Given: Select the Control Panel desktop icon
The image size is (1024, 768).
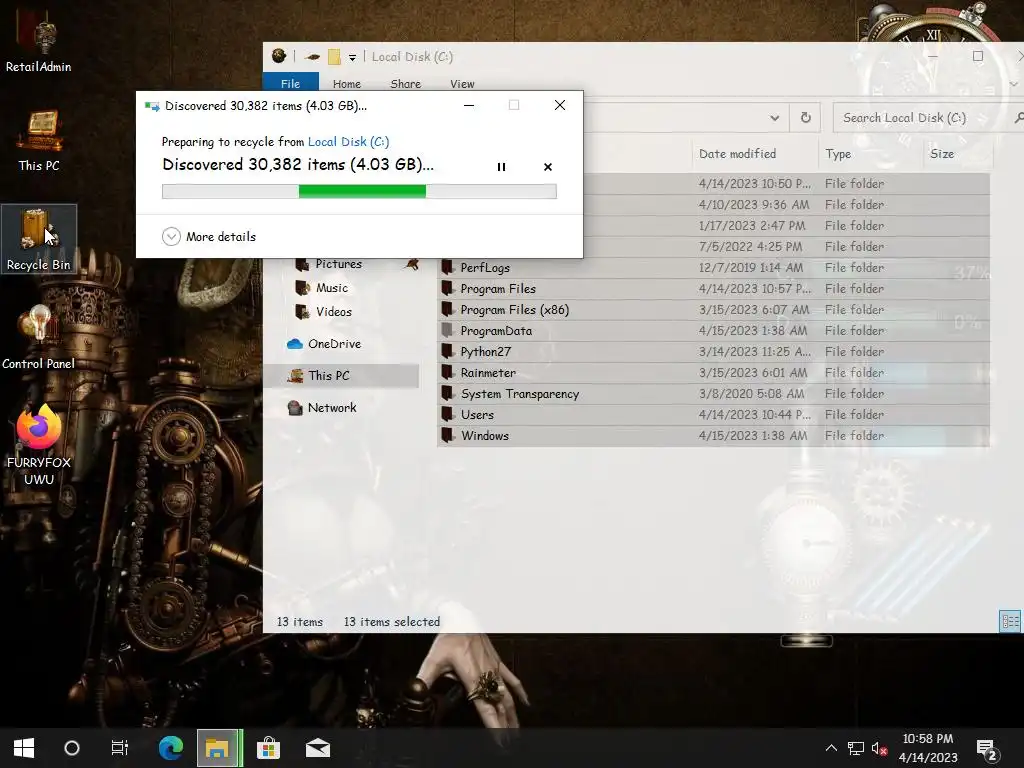Looking at the screenshot, I should pyautogui.click(x=39, y=338).
